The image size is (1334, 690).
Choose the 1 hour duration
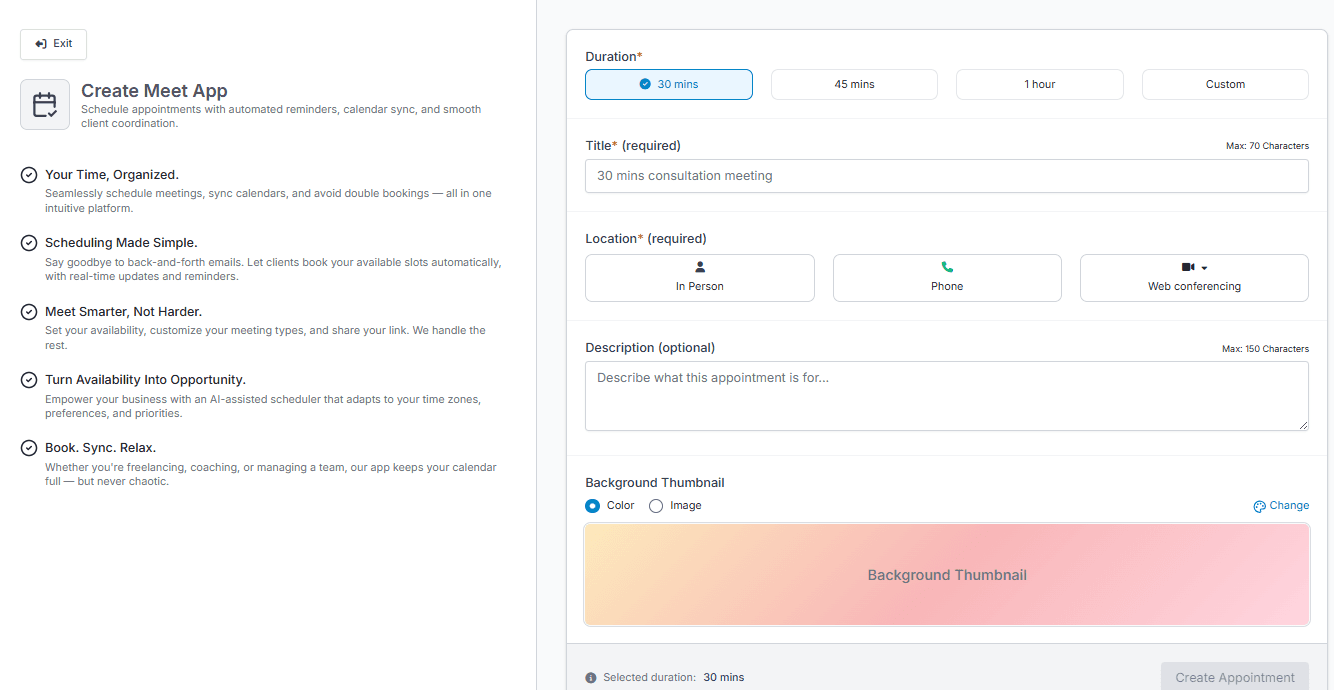(x=1039, y=85)
